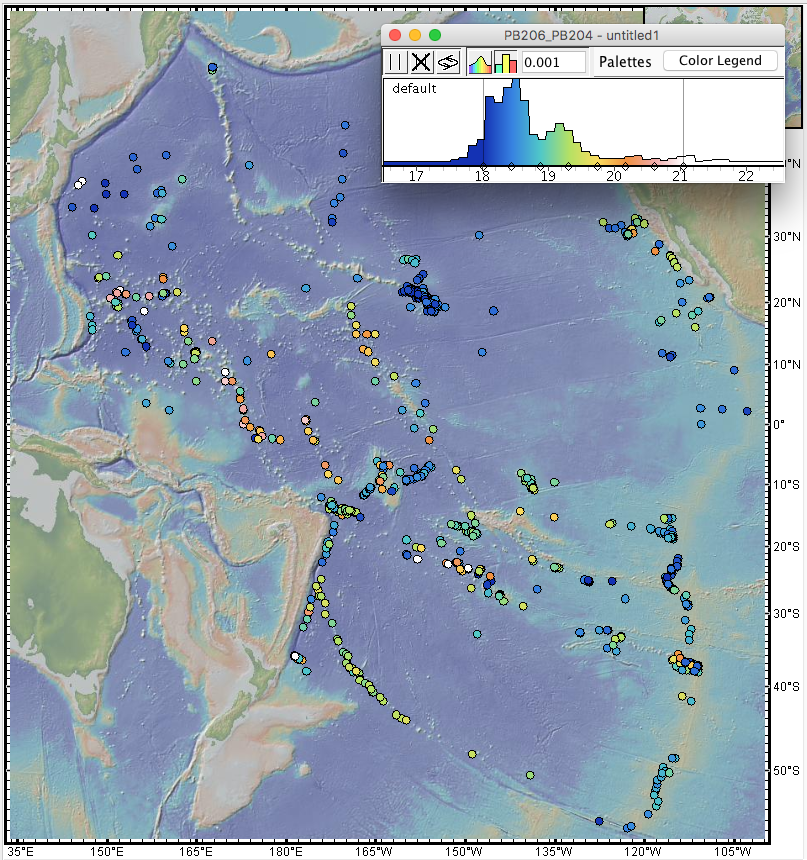The height and width of the screenshot is (860, 807).
Task: Click the color control diamond at 18
Action: (483, 166)
